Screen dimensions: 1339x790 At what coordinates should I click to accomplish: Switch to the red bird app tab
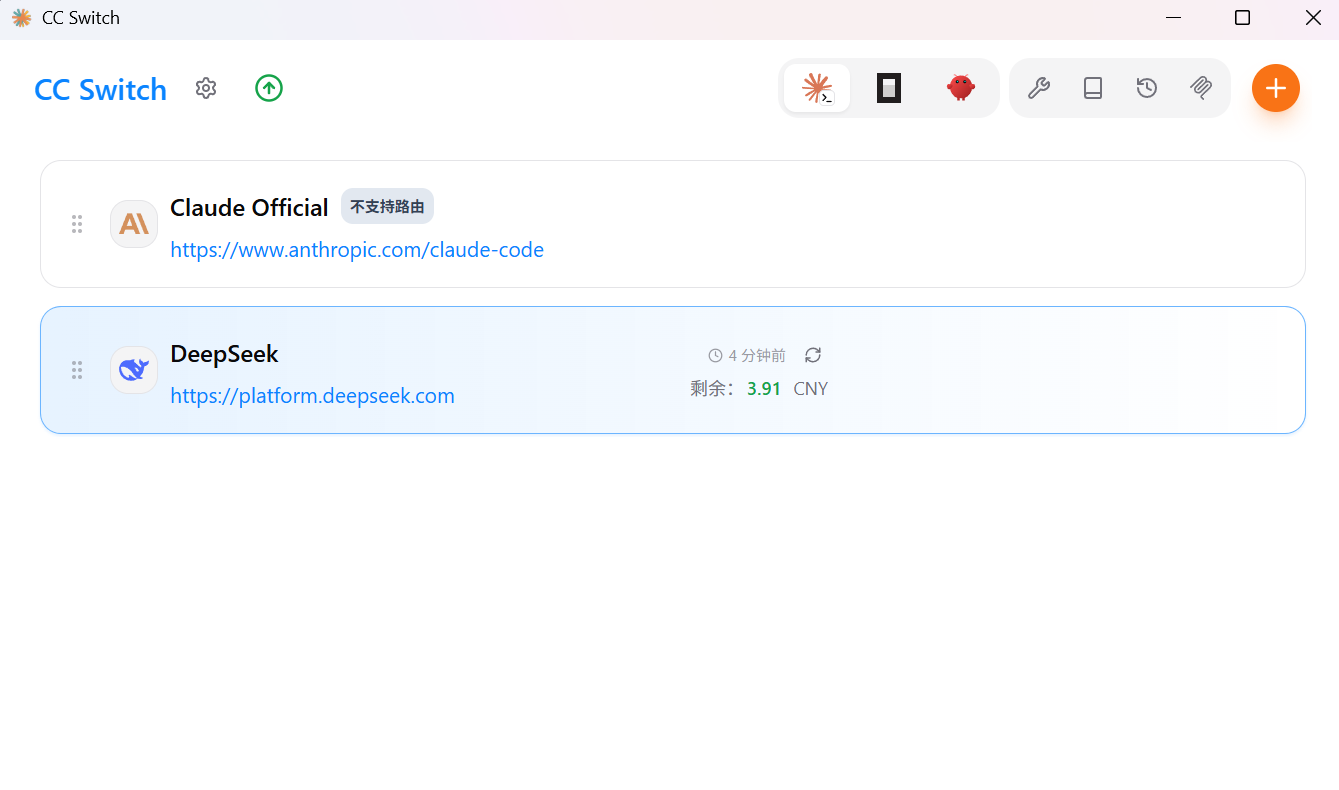961,88
